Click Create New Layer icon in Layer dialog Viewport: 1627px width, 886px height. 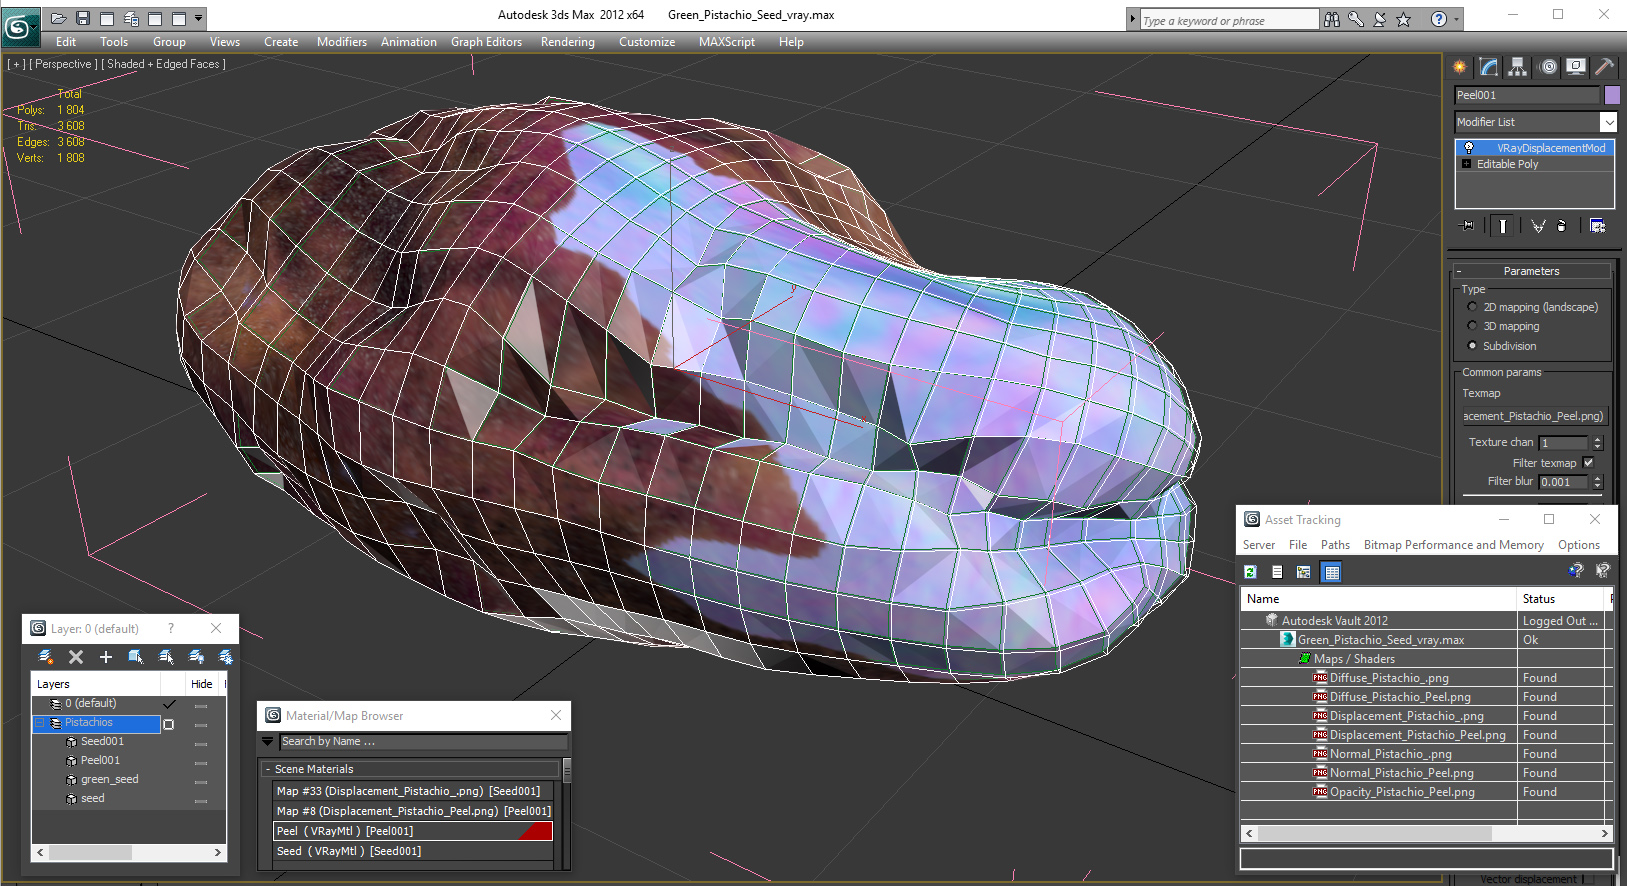coord(46,657)
